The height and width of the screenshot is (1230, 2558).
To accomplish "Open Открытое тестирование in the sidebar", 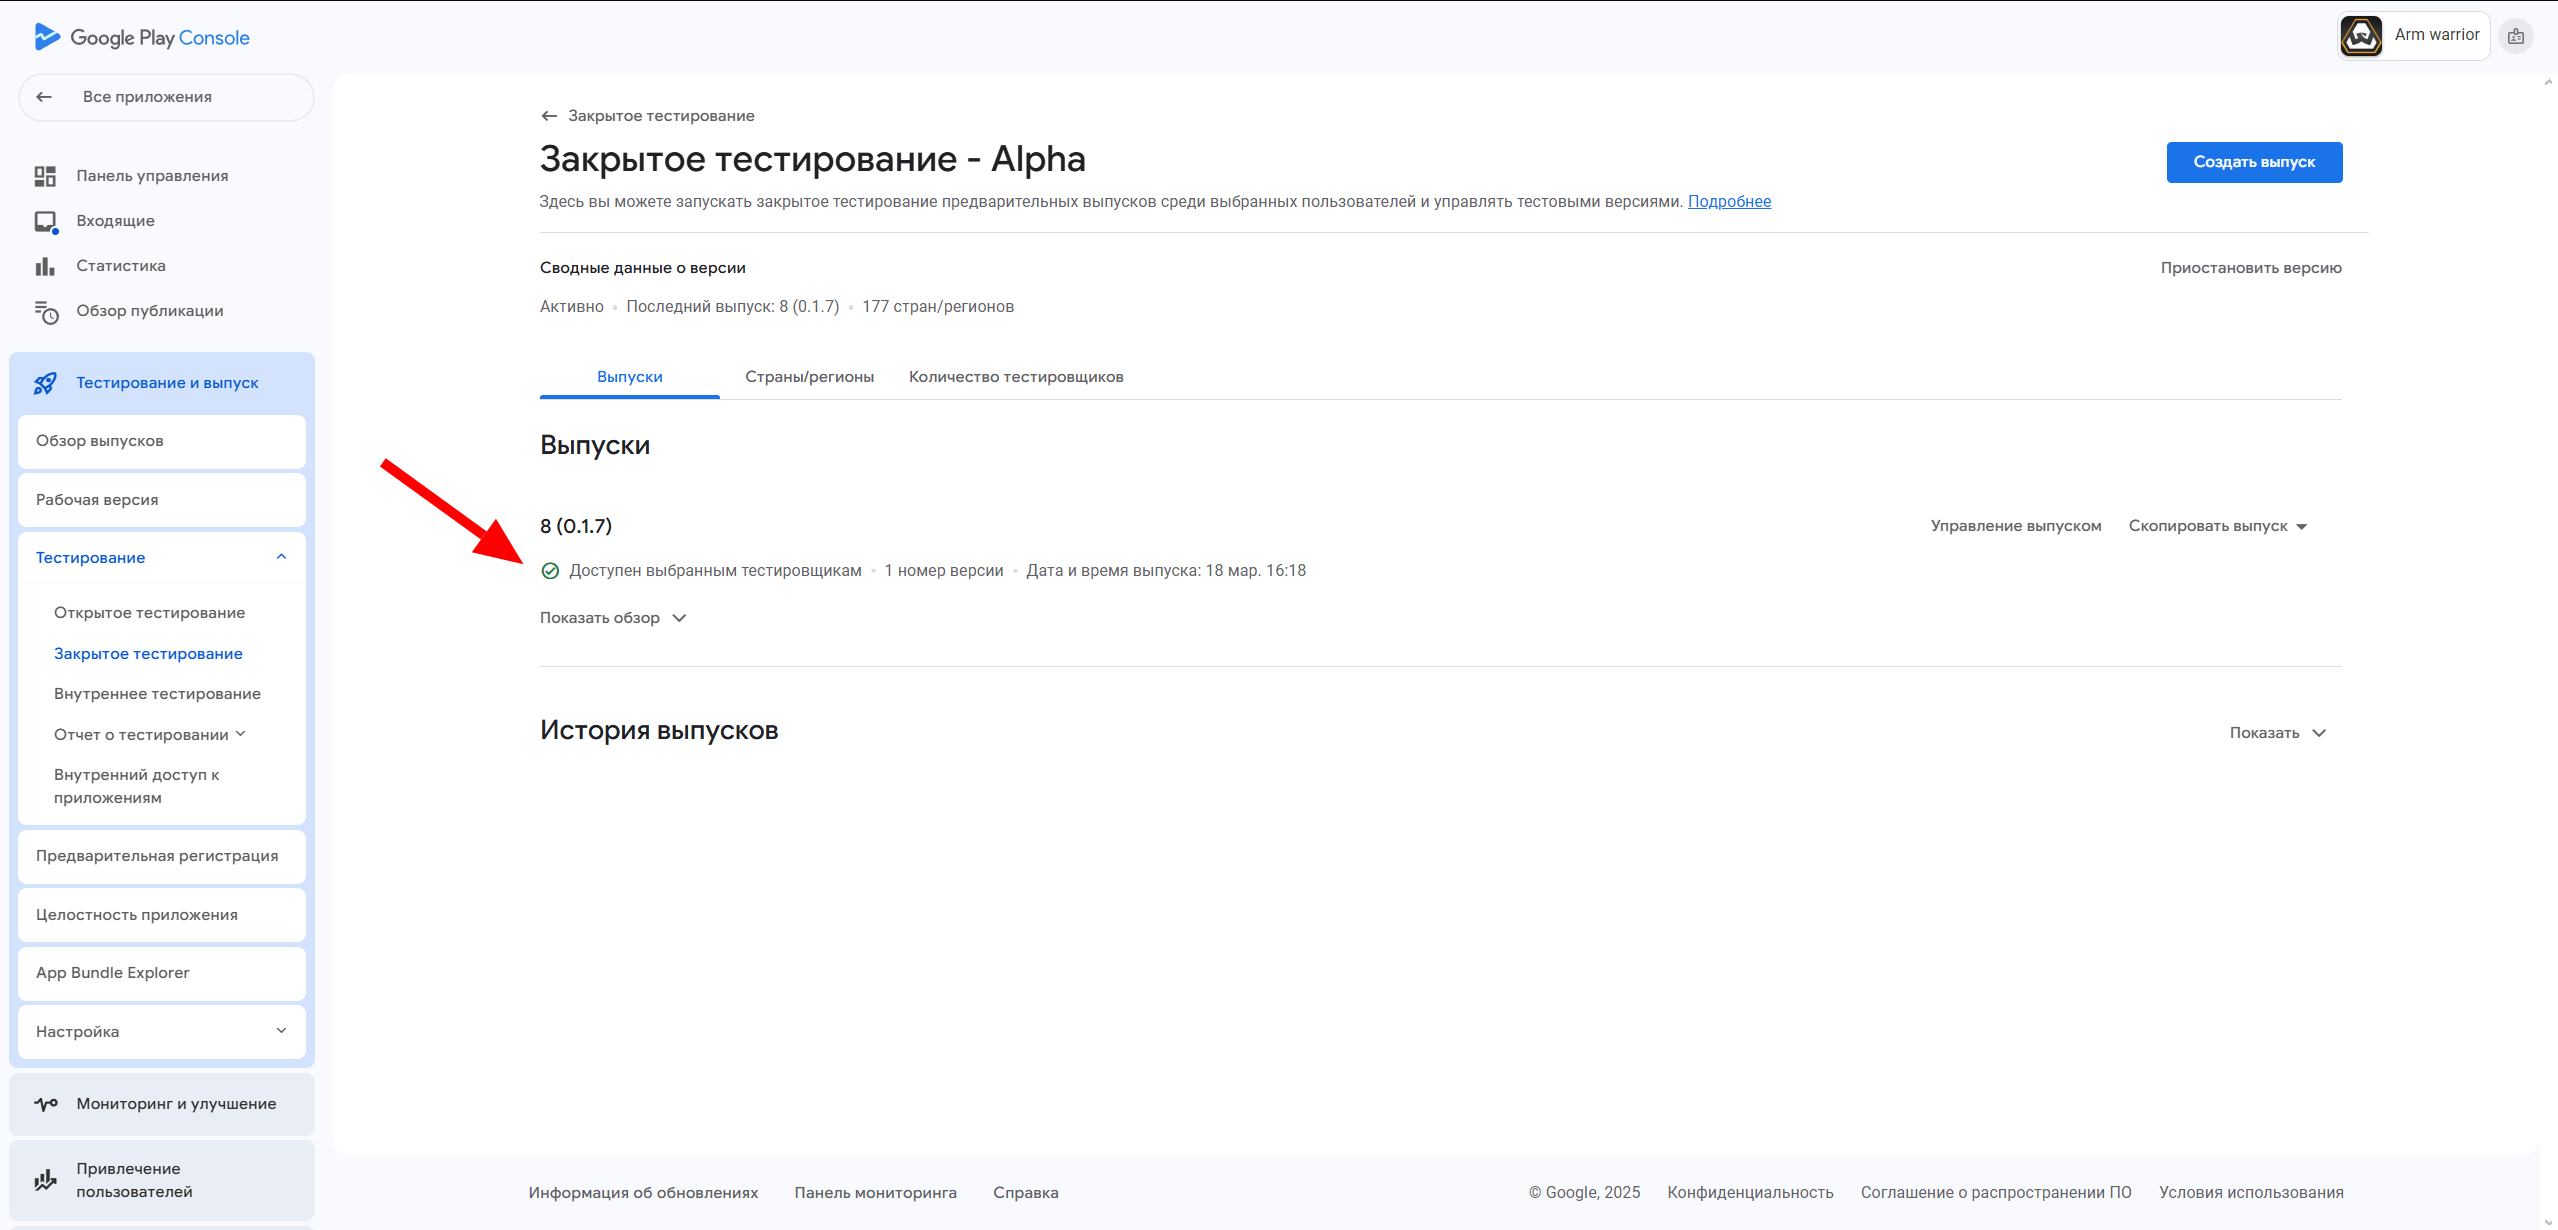I will (150, 613).
